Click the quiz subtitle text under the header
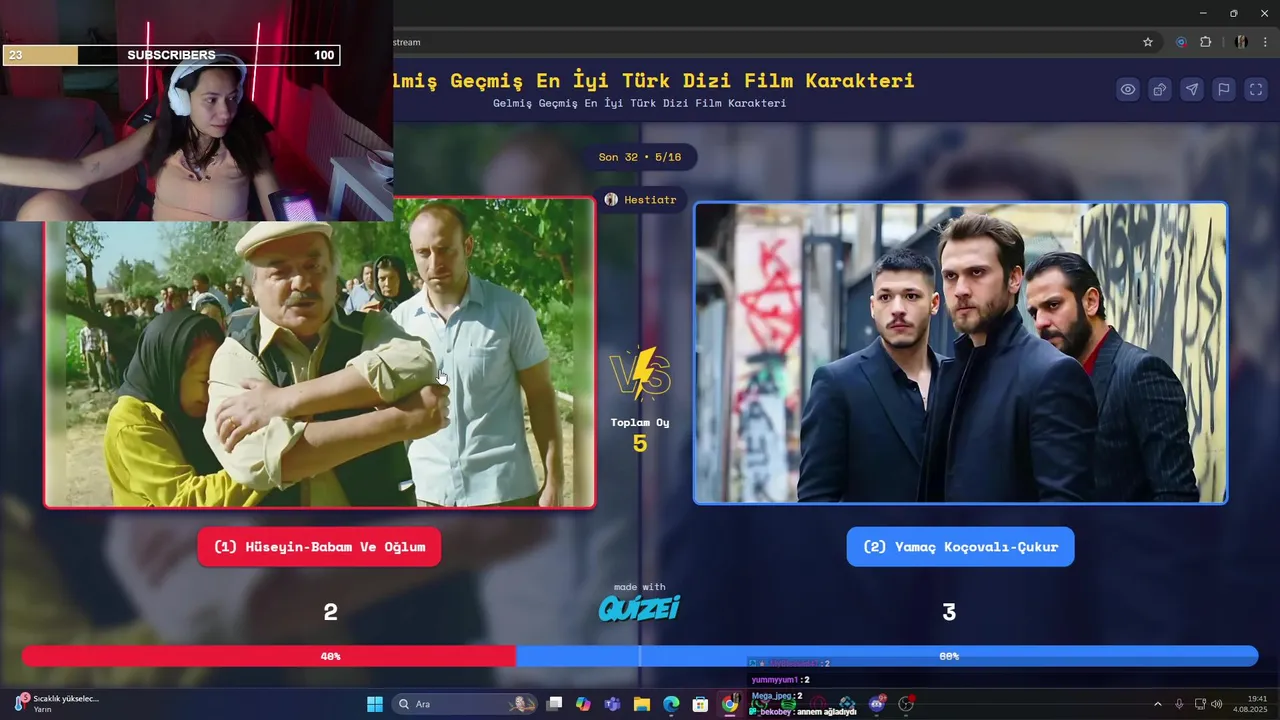The width and height of the screenshot is (1280, 720). point(639,103)
